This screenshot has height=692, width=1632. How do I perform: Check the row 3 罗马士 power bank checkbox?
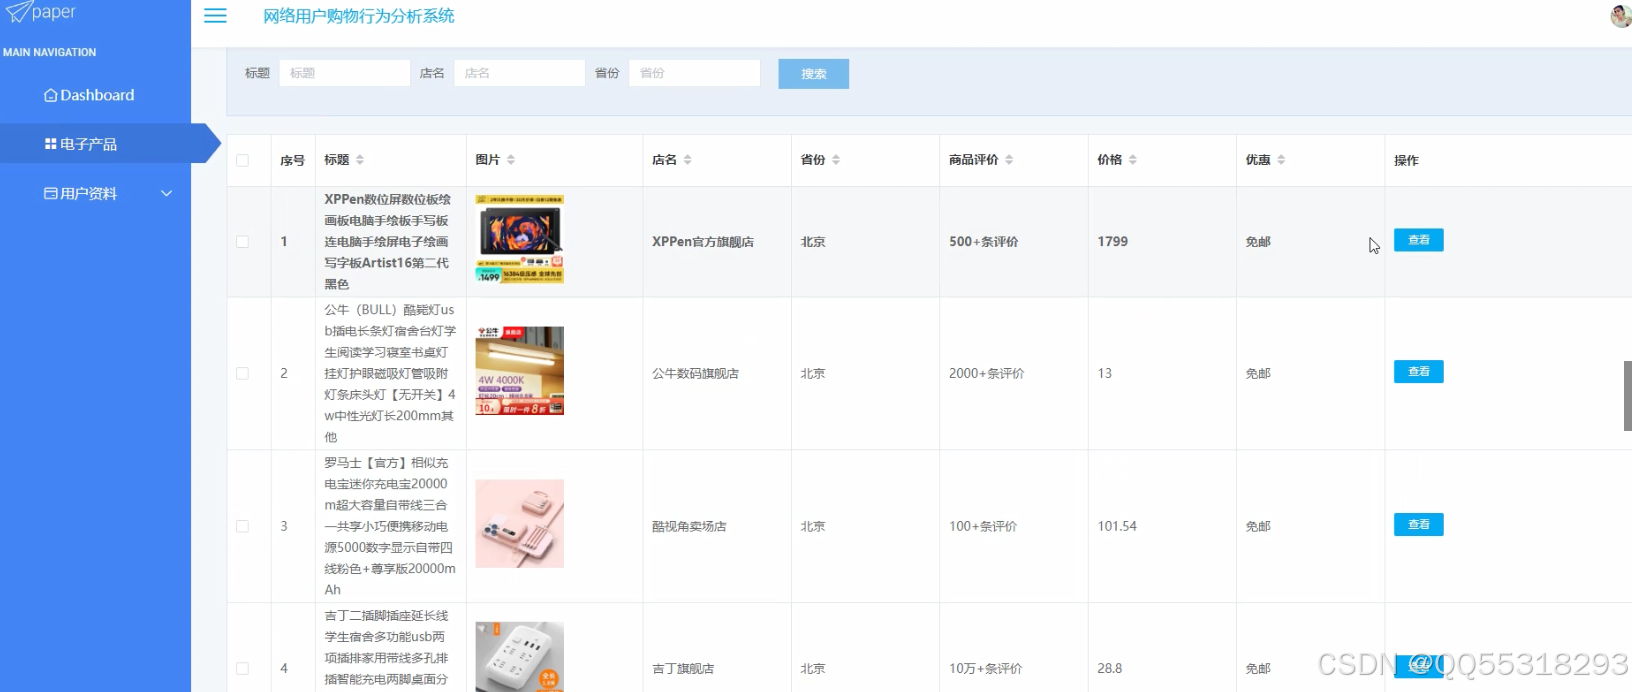pos(242,526)
